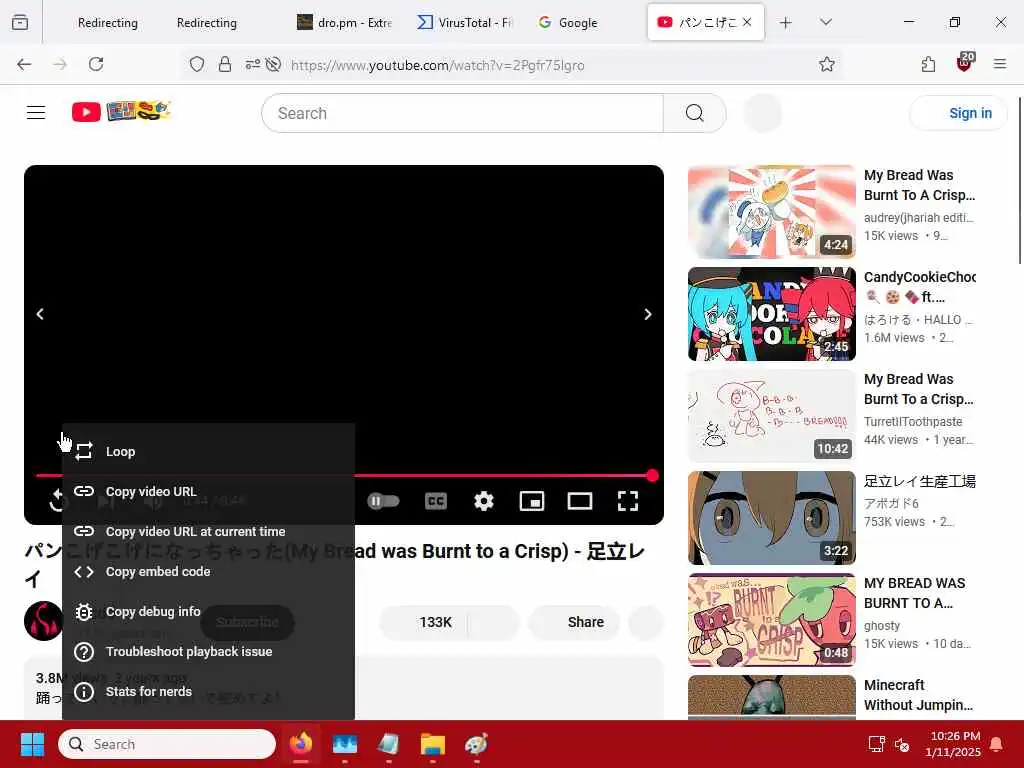Open Firefox from the taskbar
Screen dimensions: 1024x768
point(301,744)
